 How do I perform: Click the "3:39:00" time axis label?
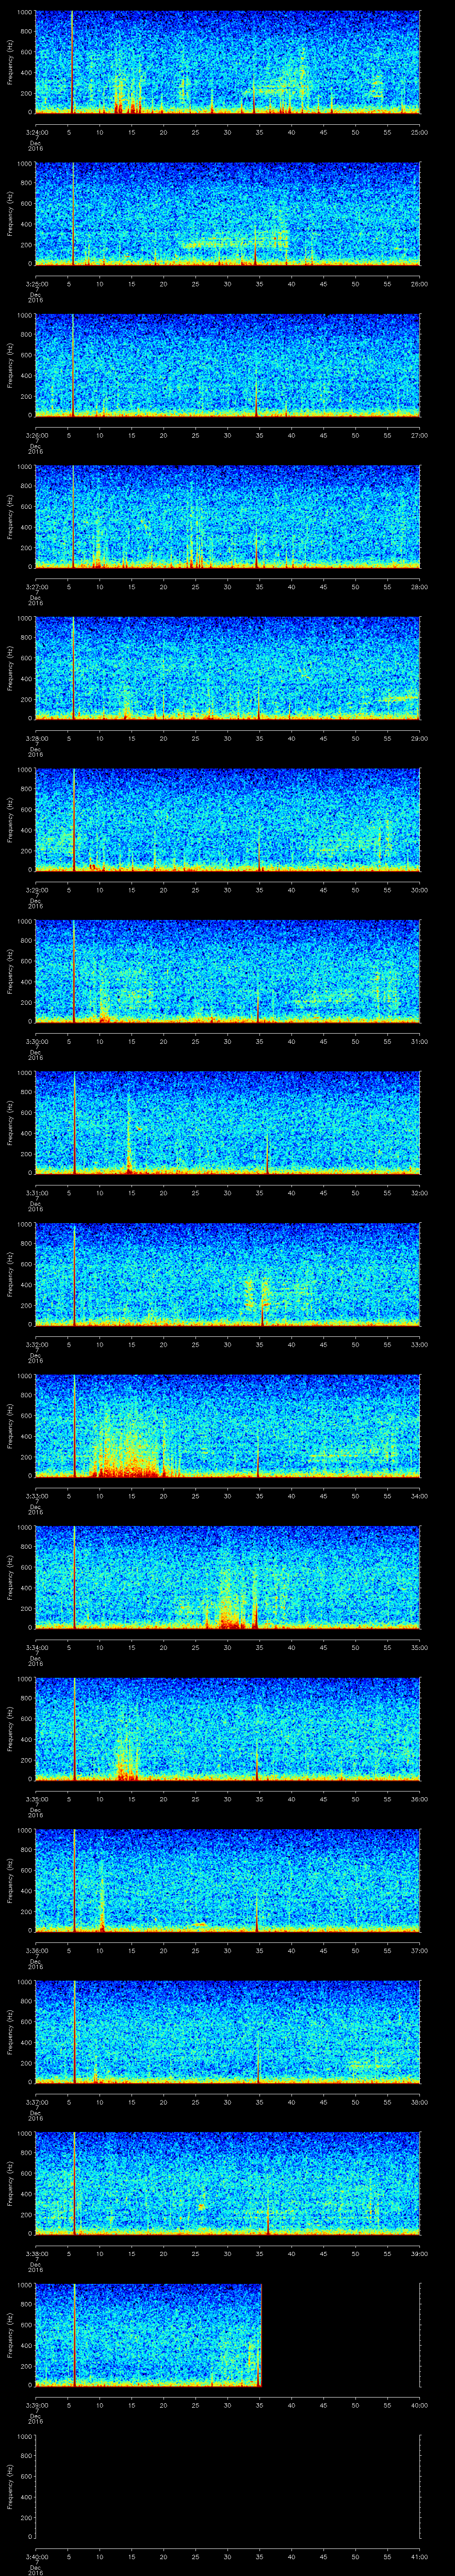point(37,2405)
